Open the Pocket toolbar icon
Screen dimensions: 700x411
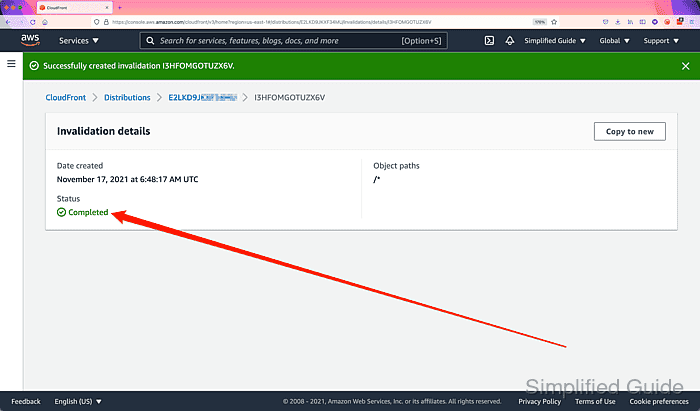point(605,22)
